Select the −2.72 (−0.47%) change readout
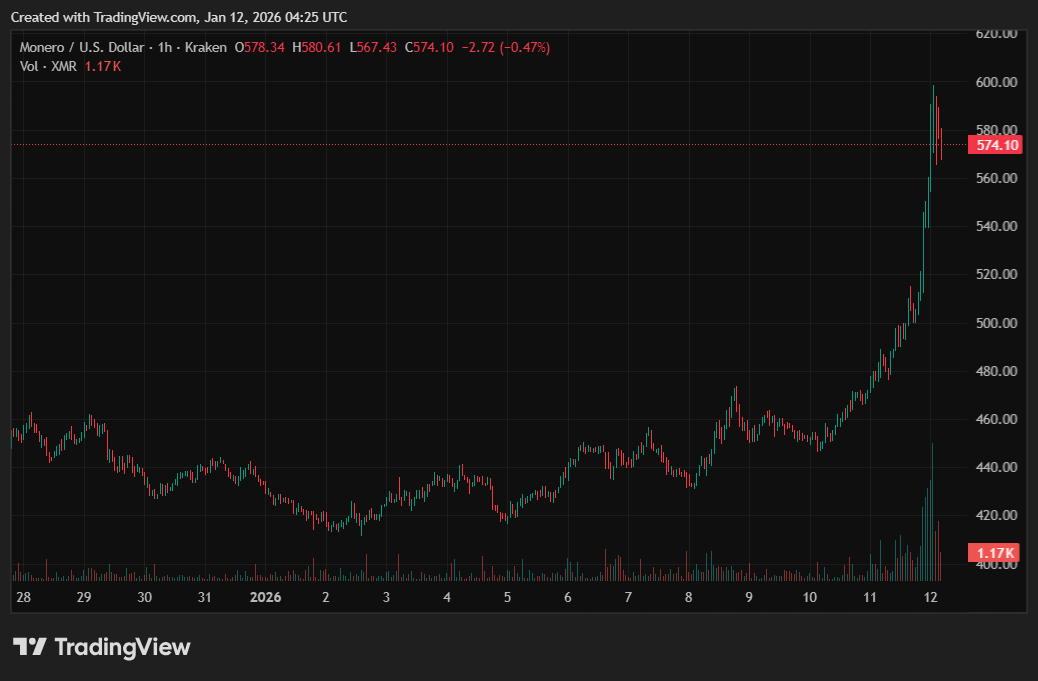1038x681 pixels. pos(506,47)
